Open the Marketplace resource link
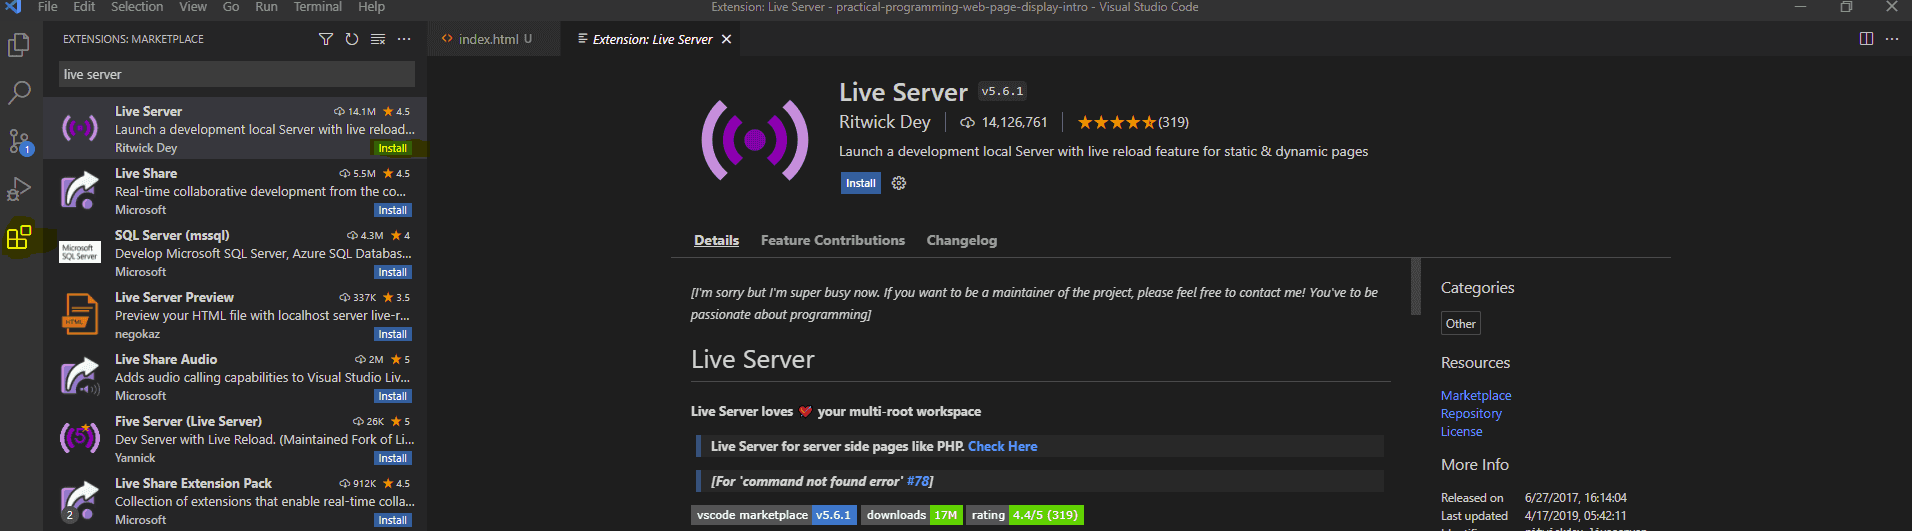Image resolution: width=1912 pixels, height=531 pixels. [1476, 395]
